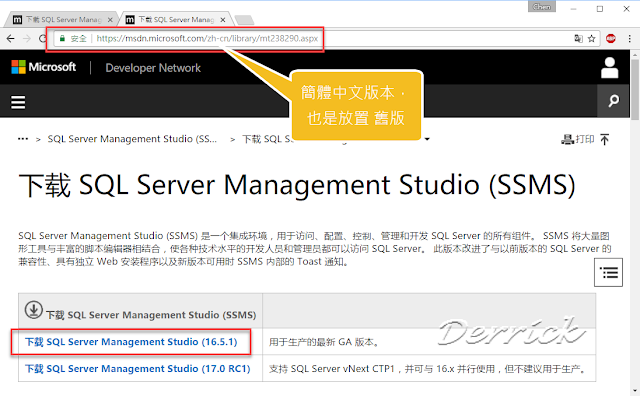Open the ABP adblock extension icon

point(611,38)
